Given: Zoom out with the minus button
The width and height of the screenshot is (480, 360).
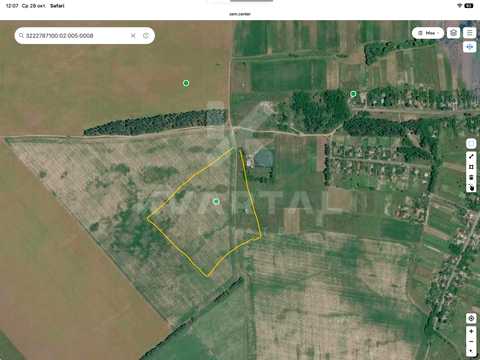Looking at the screenshot, I should pos(471,341).
